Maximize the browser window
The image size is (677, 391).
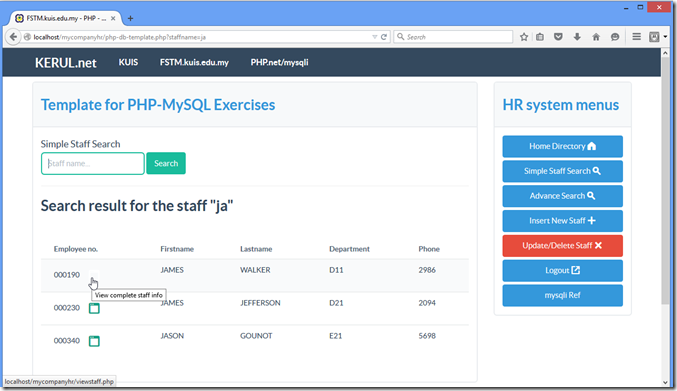[640, 7]
